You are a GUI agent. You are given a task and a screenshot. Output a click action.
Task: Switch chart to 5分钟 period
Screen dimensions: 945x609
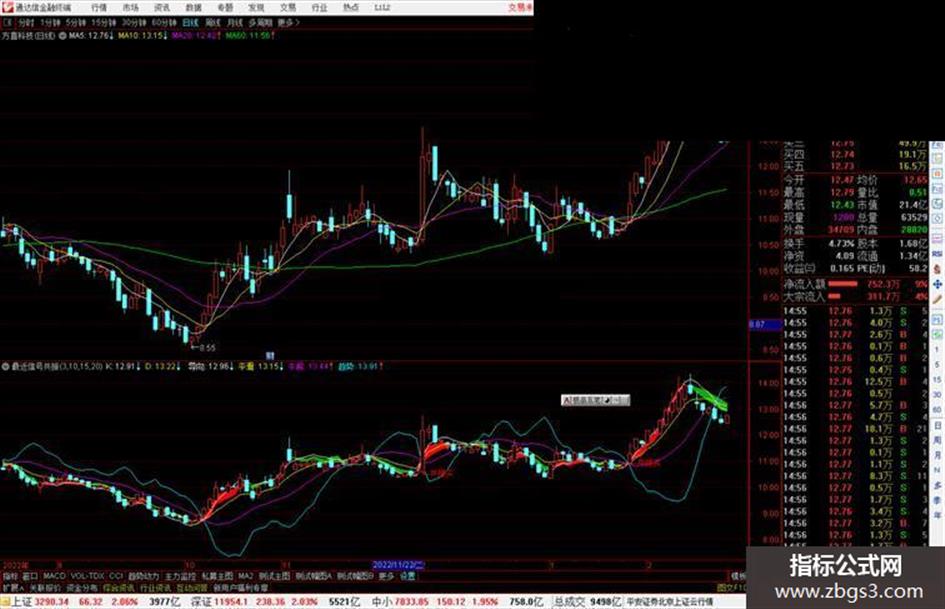pyautogui.click(x=76, y=23)
